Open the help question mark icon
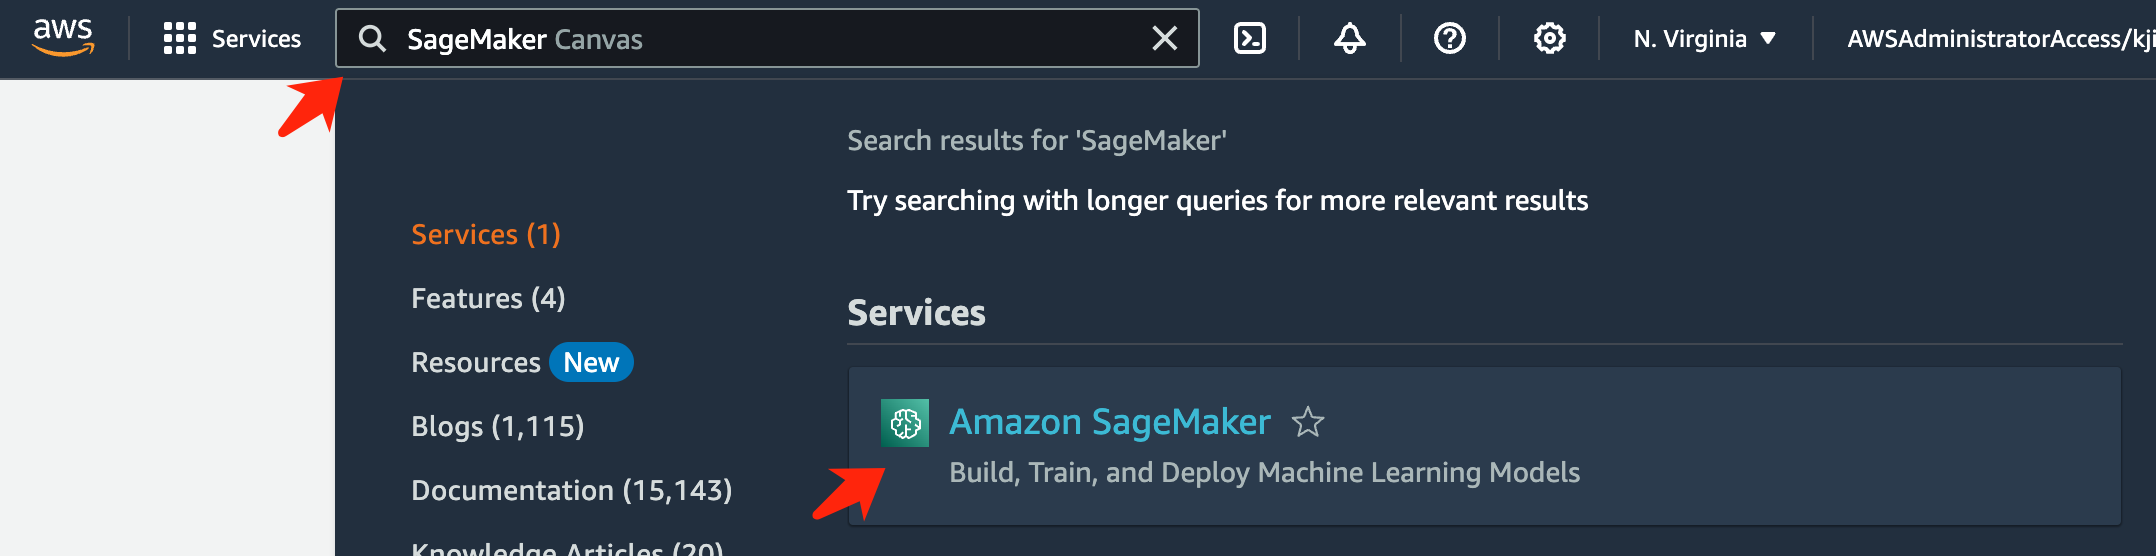Viewport: 2156px width, 556px height. [1449, 39]
